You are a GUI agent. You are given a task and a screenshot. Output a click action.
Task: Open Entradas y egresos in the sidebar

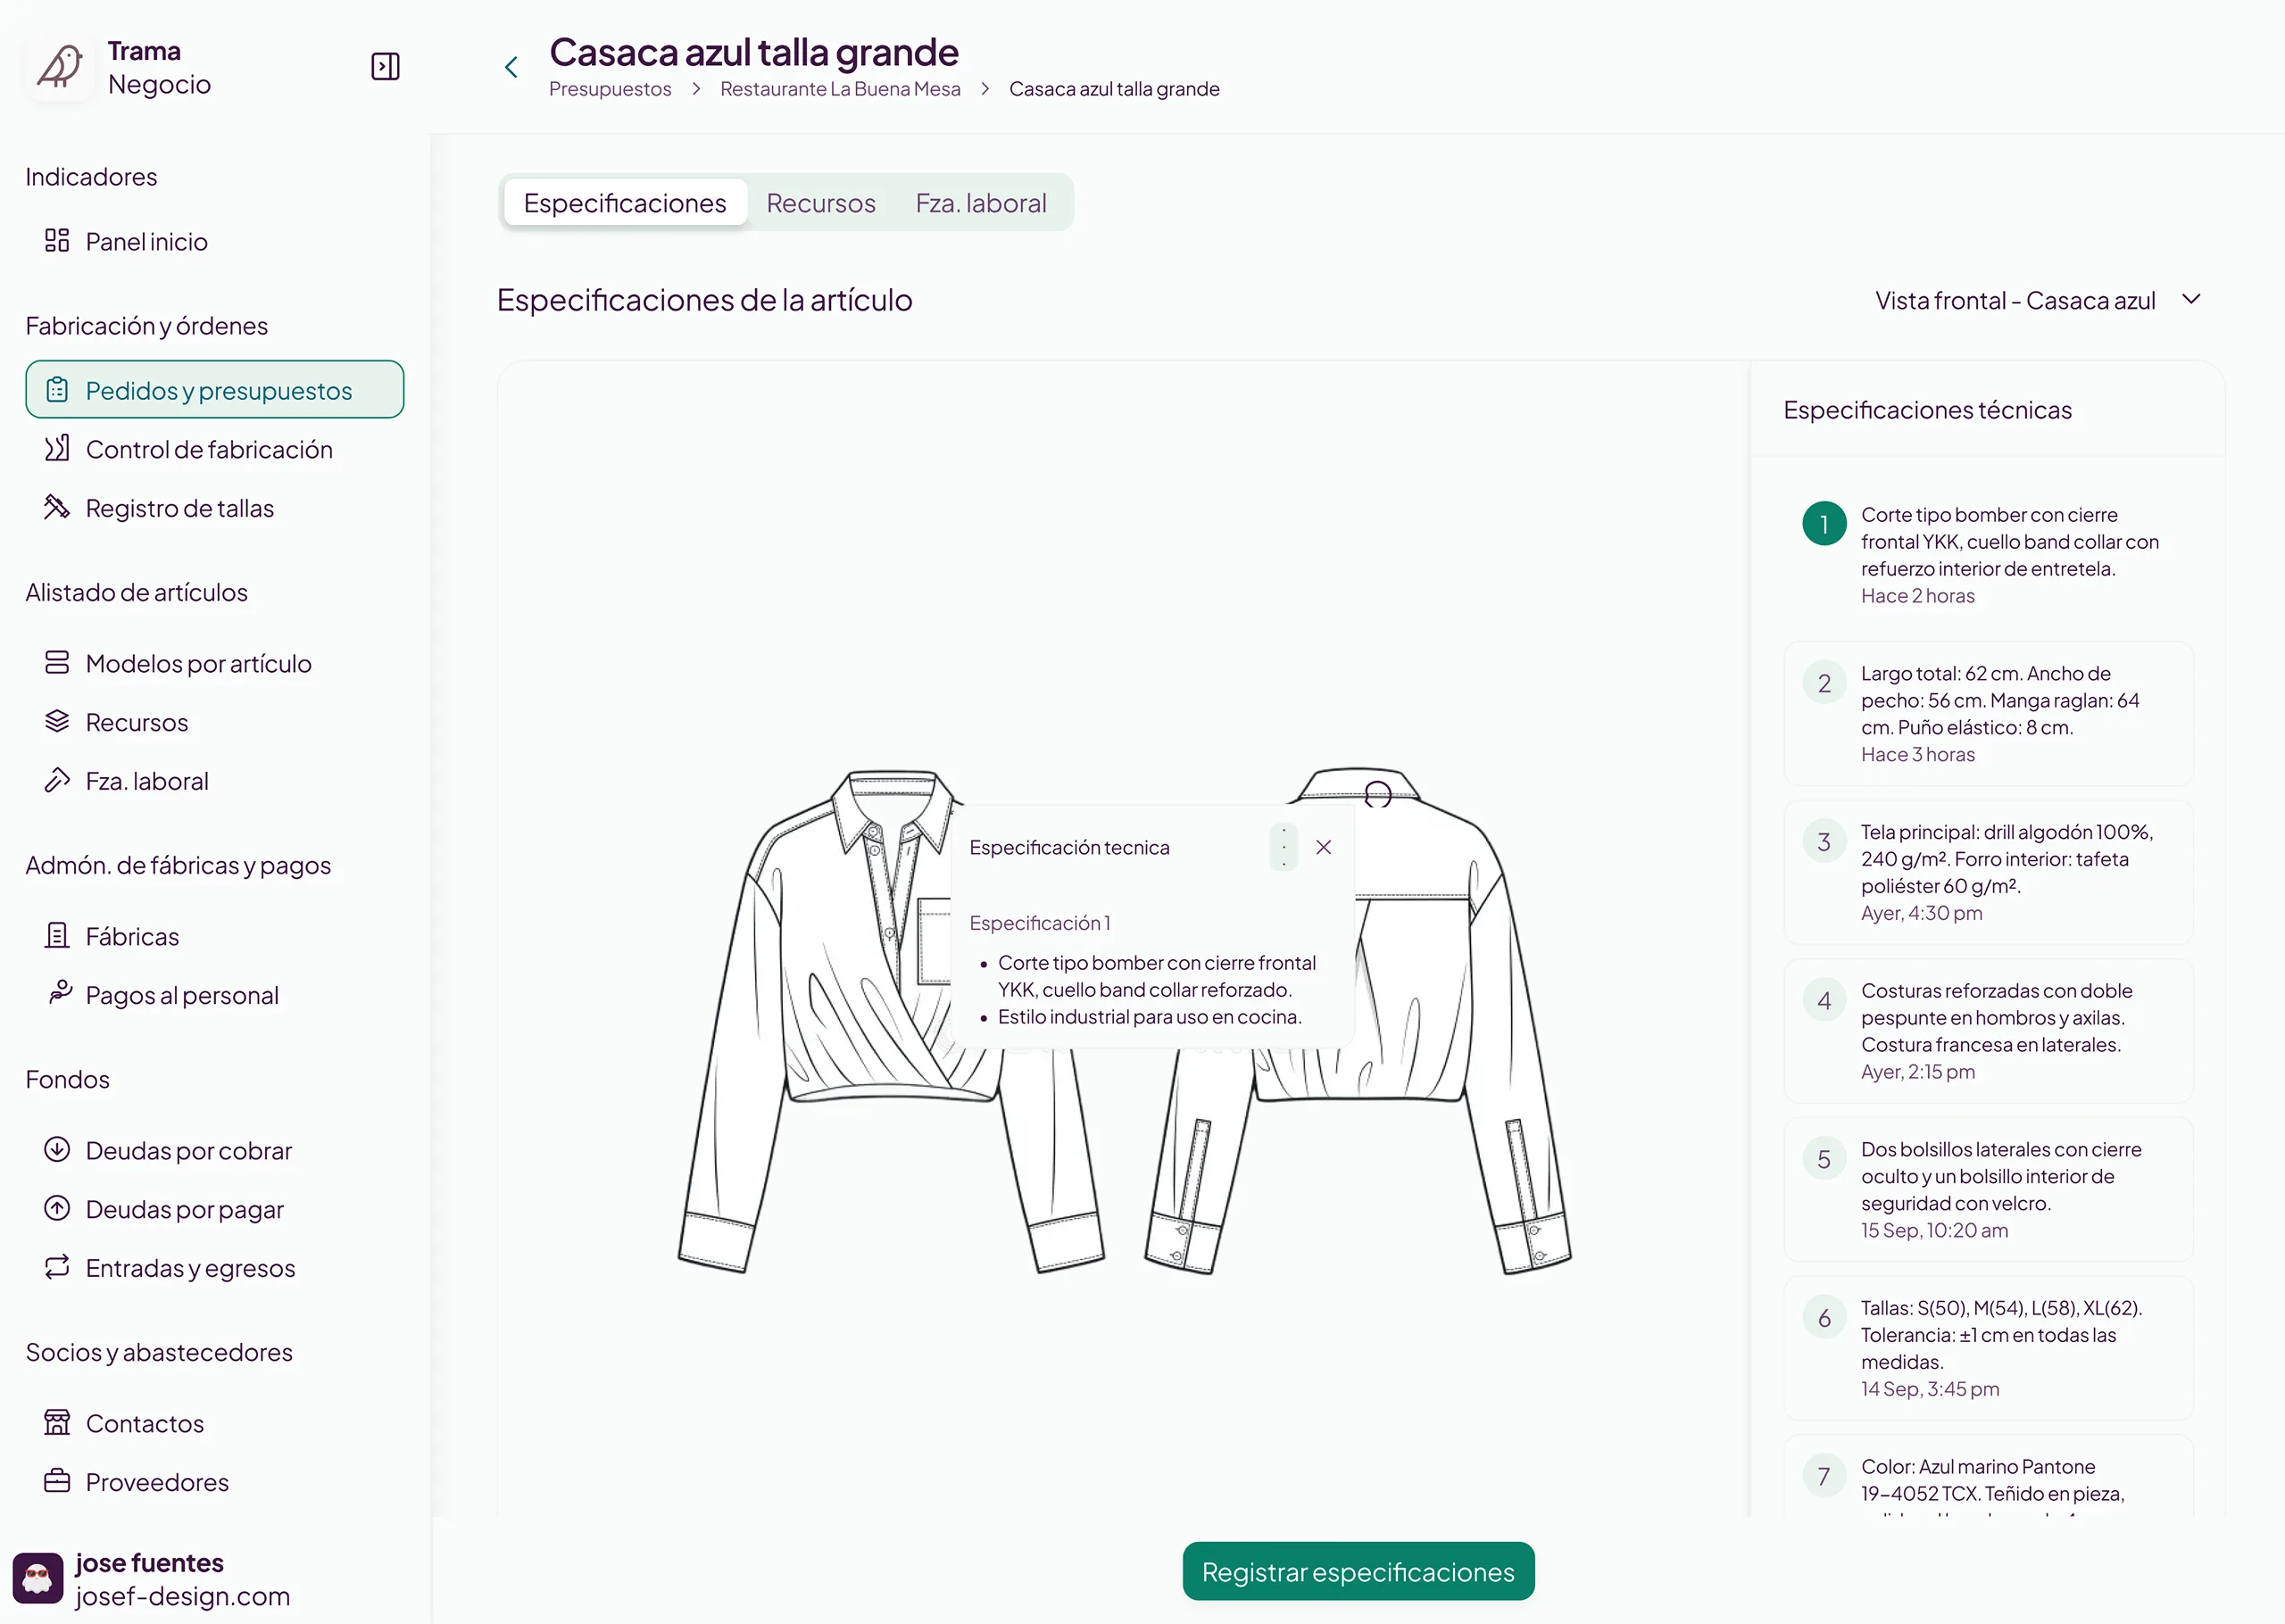tap(215, 1267)
